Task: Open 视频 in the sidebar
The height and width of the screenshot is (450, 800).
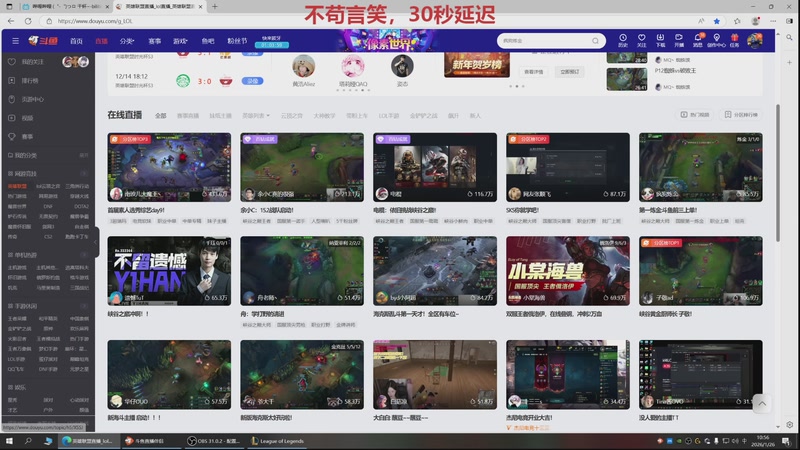Action: [27, 118]
